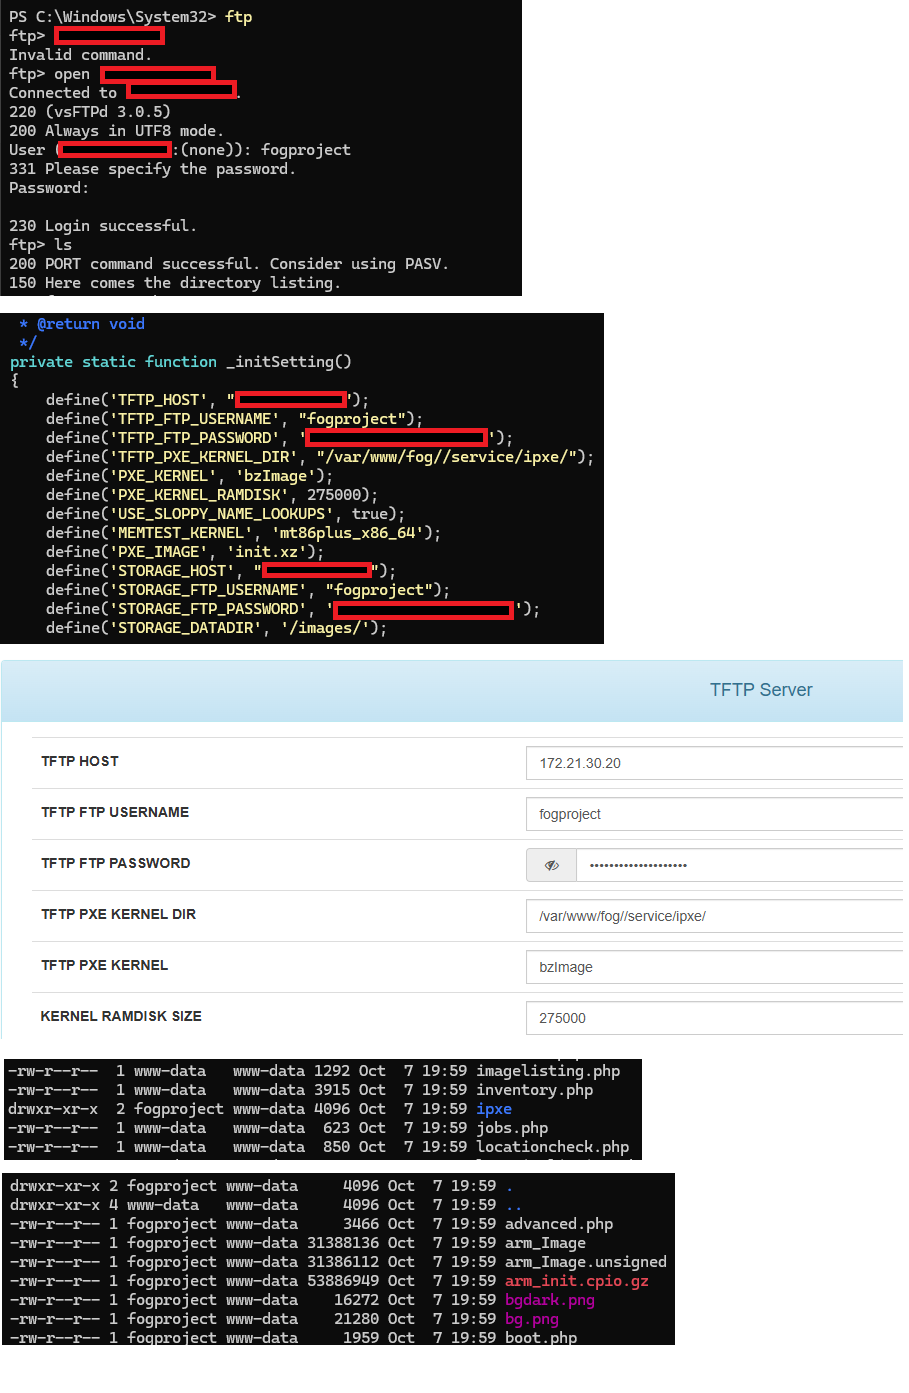
Task: Show the TFTP FTP password with eye icon
Action: click(551, 865)
